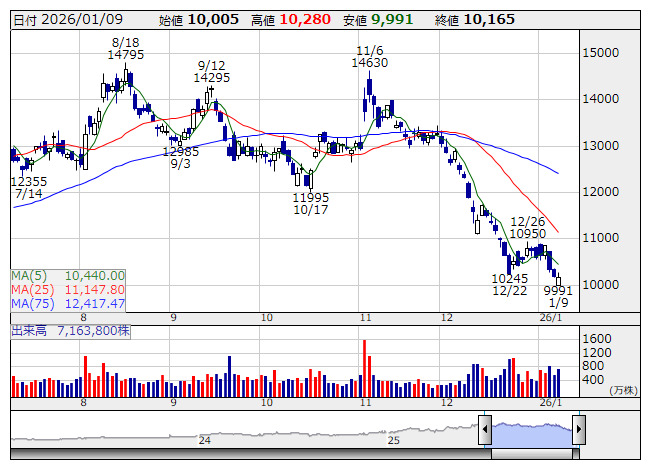Viewport: 653px width, 470px height.
Task: Click the 終値 10,165 closing price
Action: [475, 20]
